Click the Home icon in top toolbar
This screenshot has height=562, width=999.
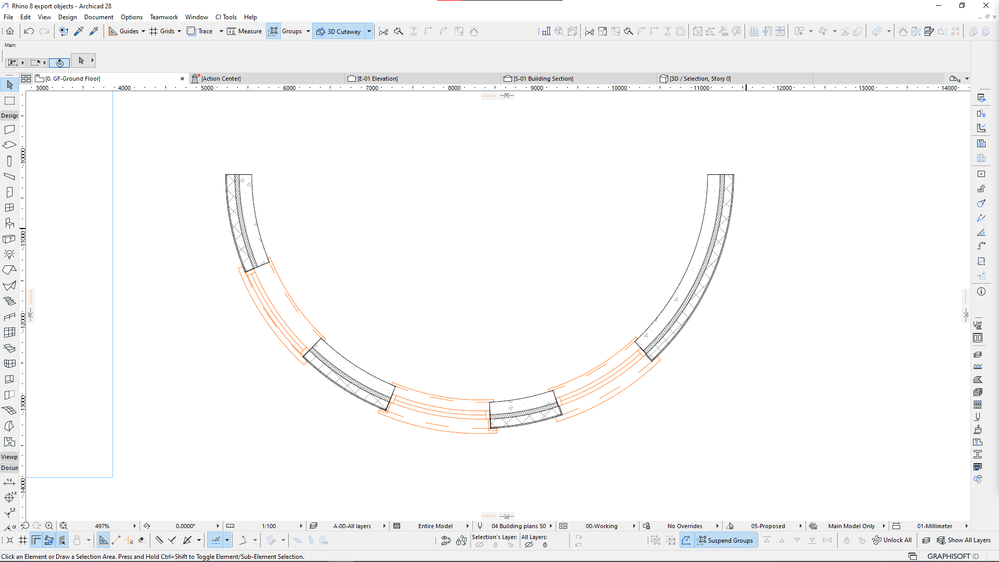[10, 31]
